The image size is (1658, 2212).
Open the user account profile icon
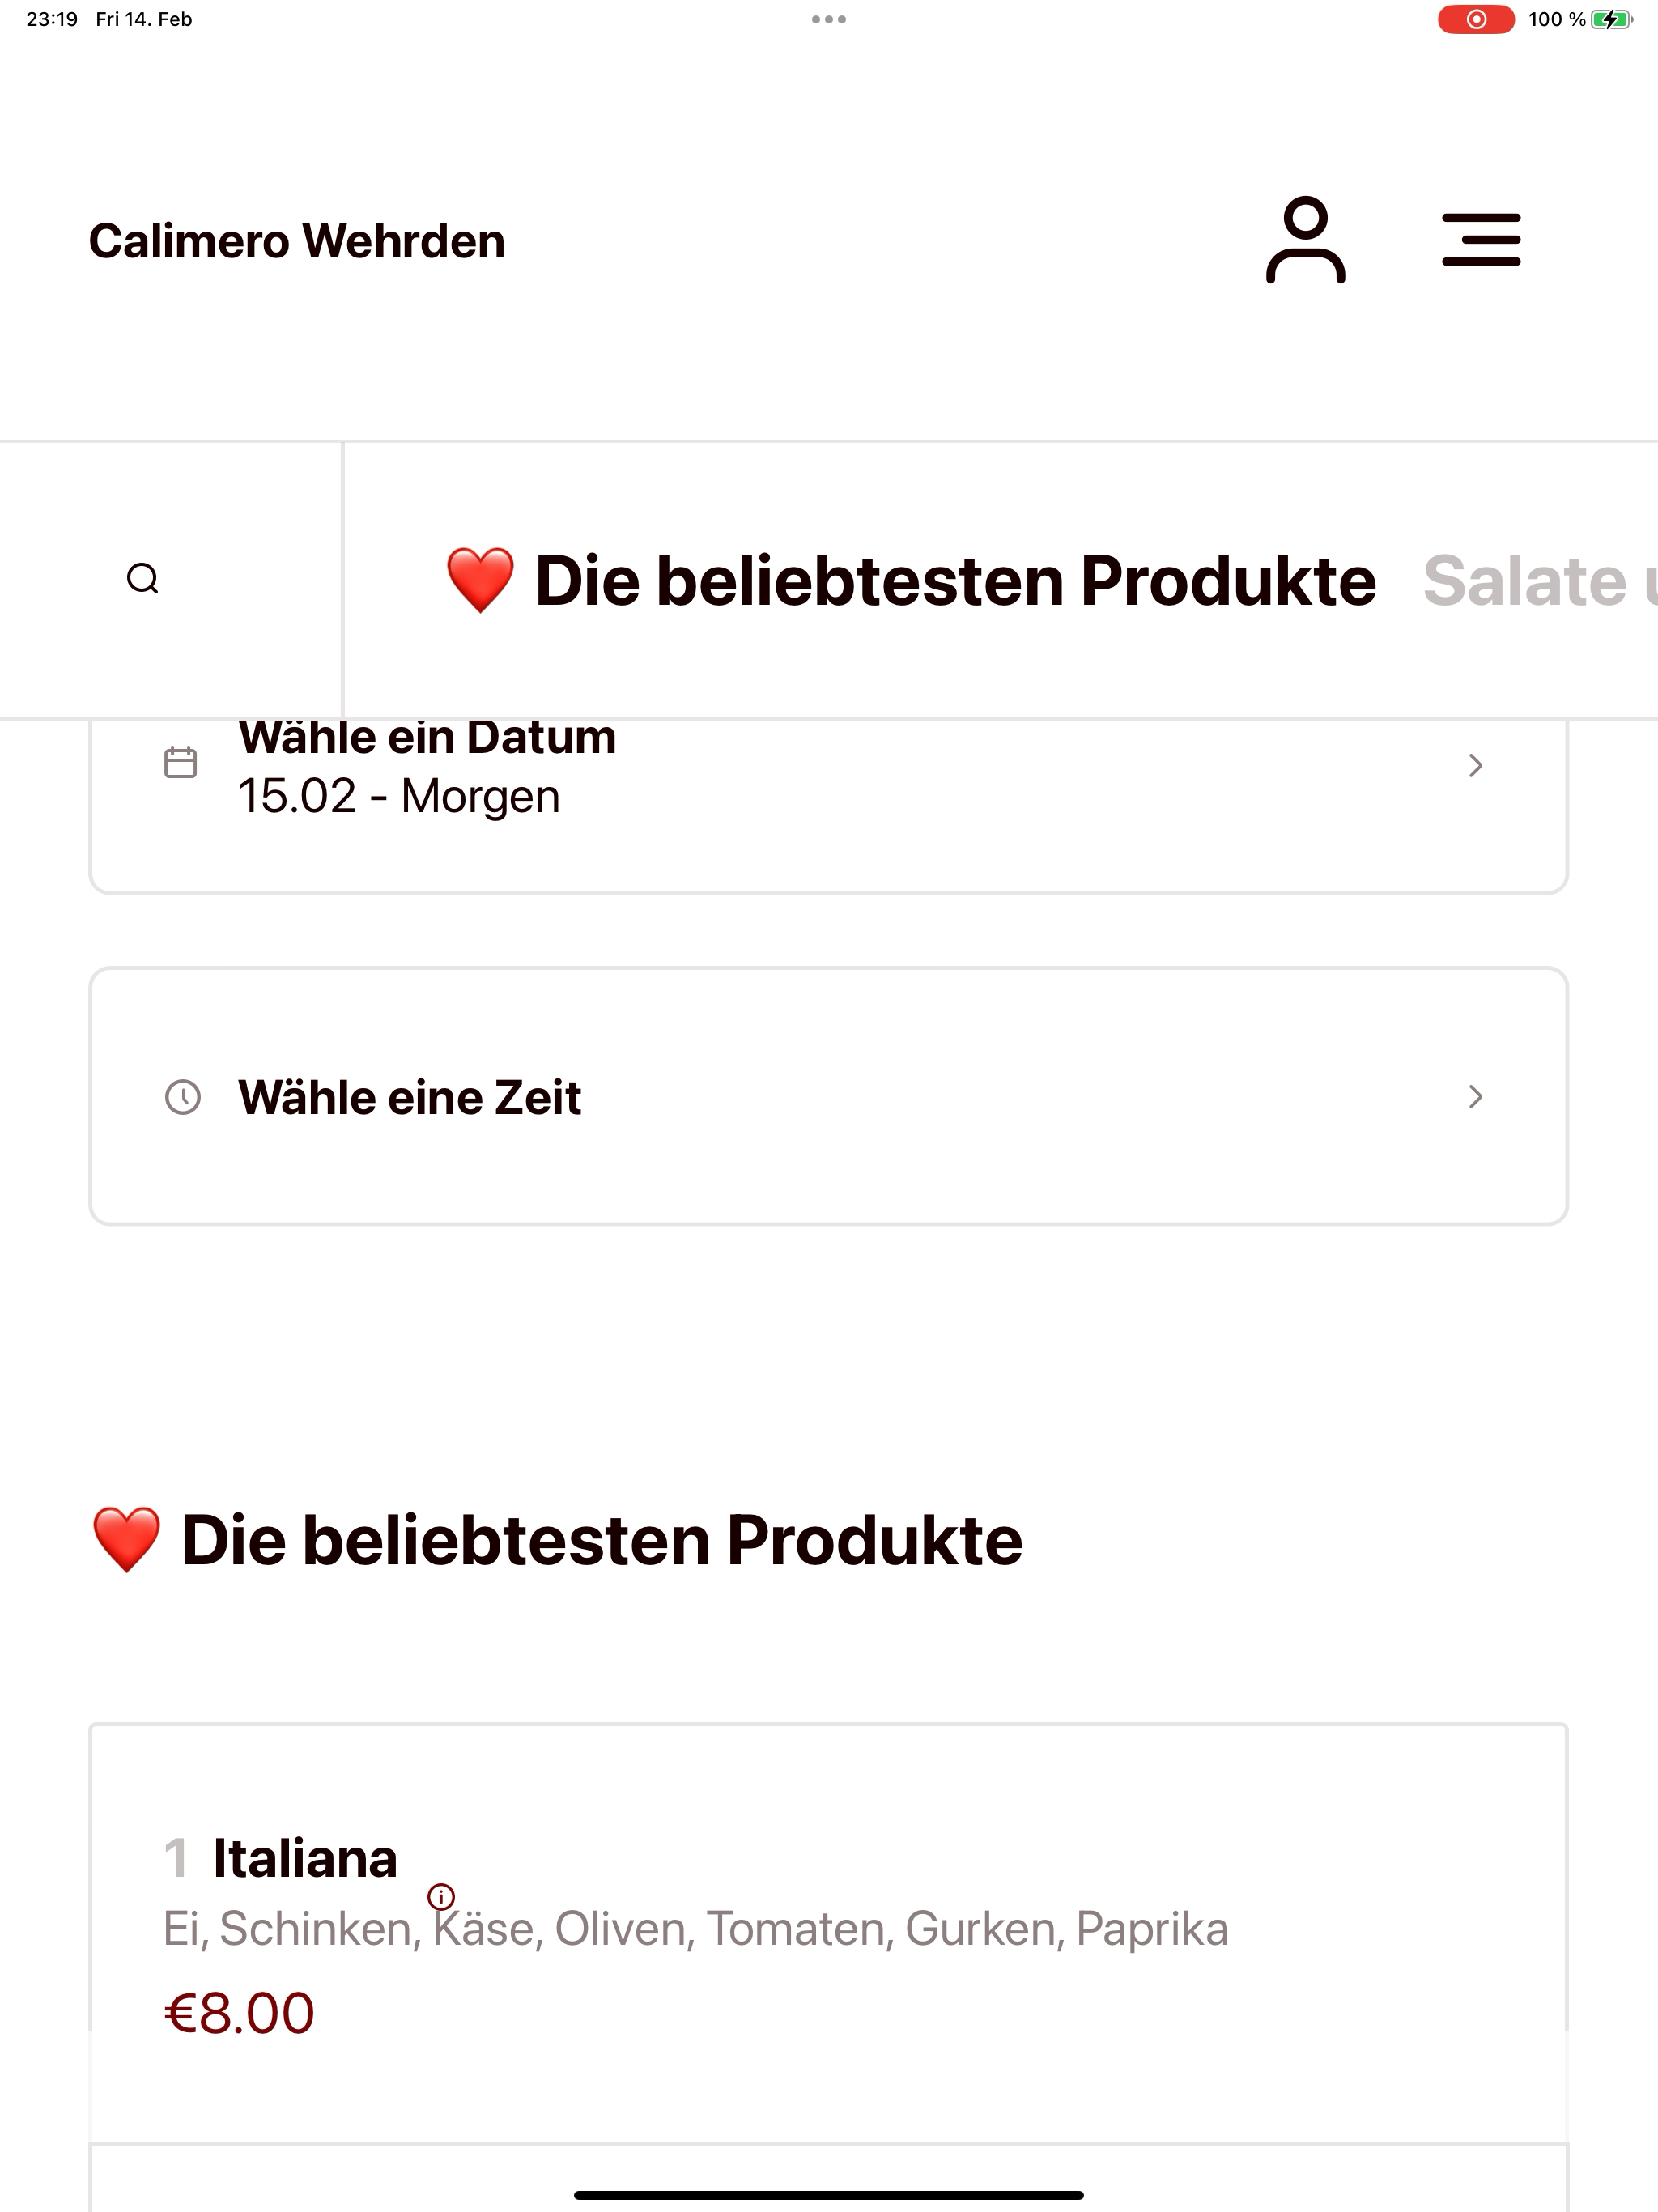(x=1305, y=240)
